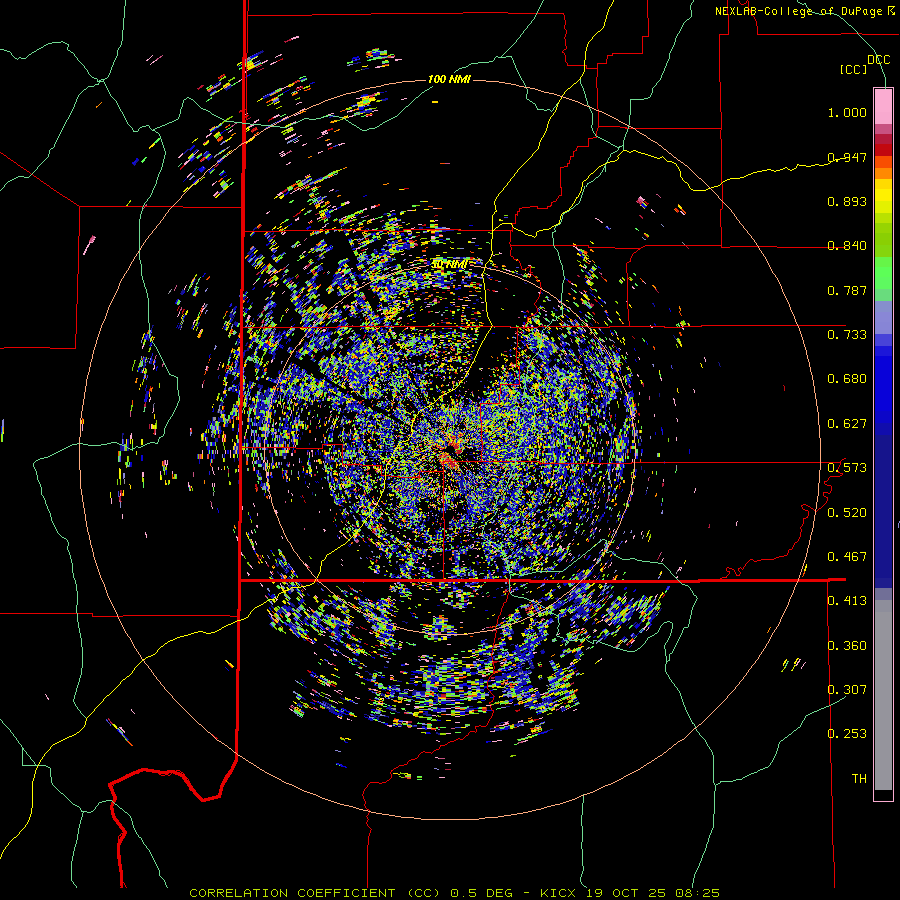Pick the orange segment of the color bar
The width and height of the screenshot is (900, 900).
[x=883, y=172]
